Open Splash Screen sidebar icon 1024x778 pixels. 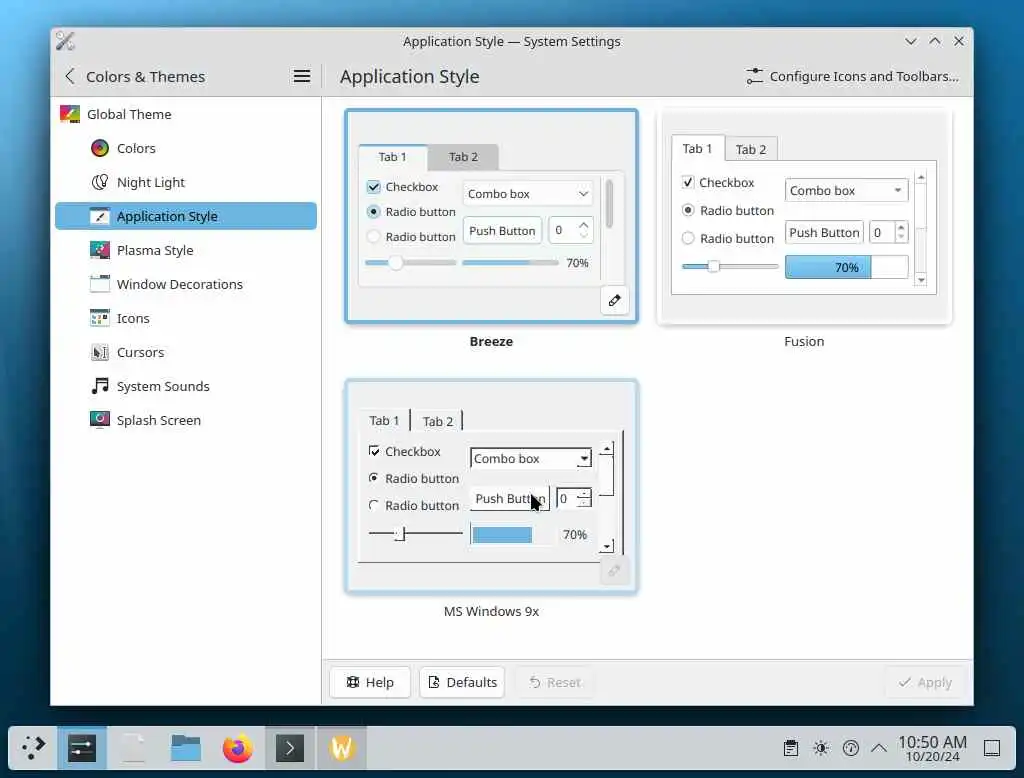(x=99, y=419)
